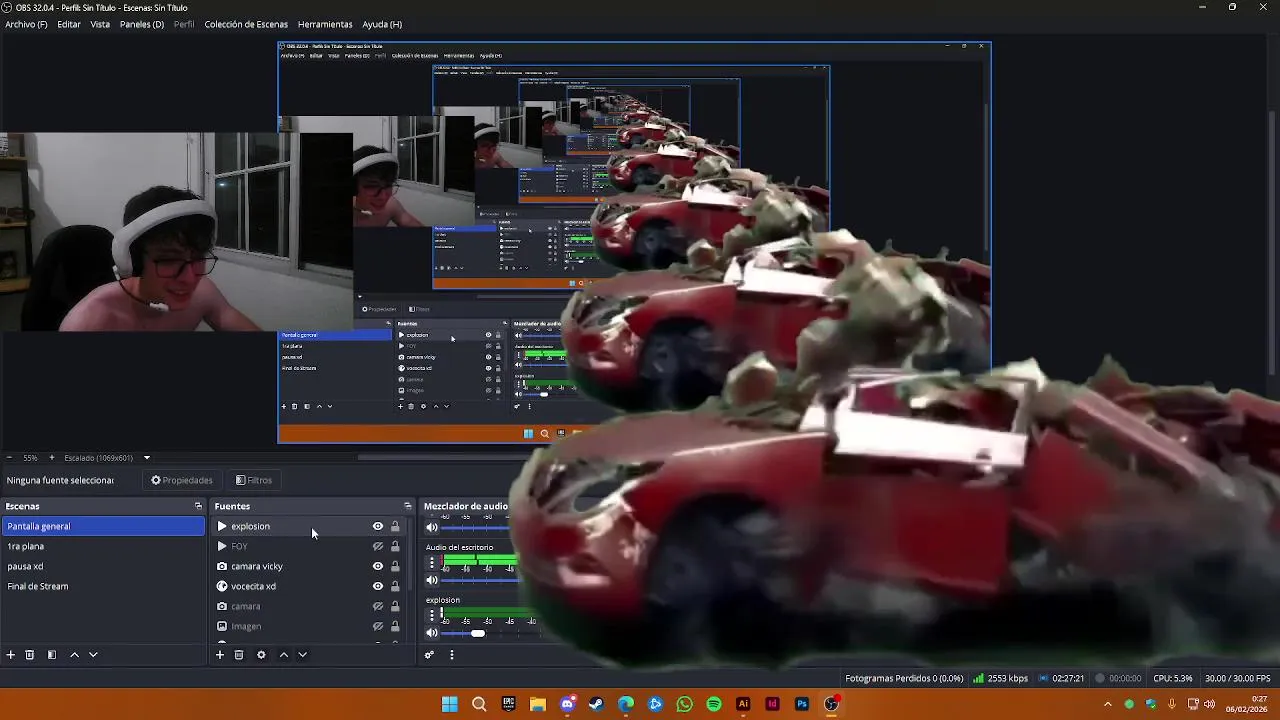
Task: Open scene filters icon in Escenas toolbar
Action: pos(52,655)
